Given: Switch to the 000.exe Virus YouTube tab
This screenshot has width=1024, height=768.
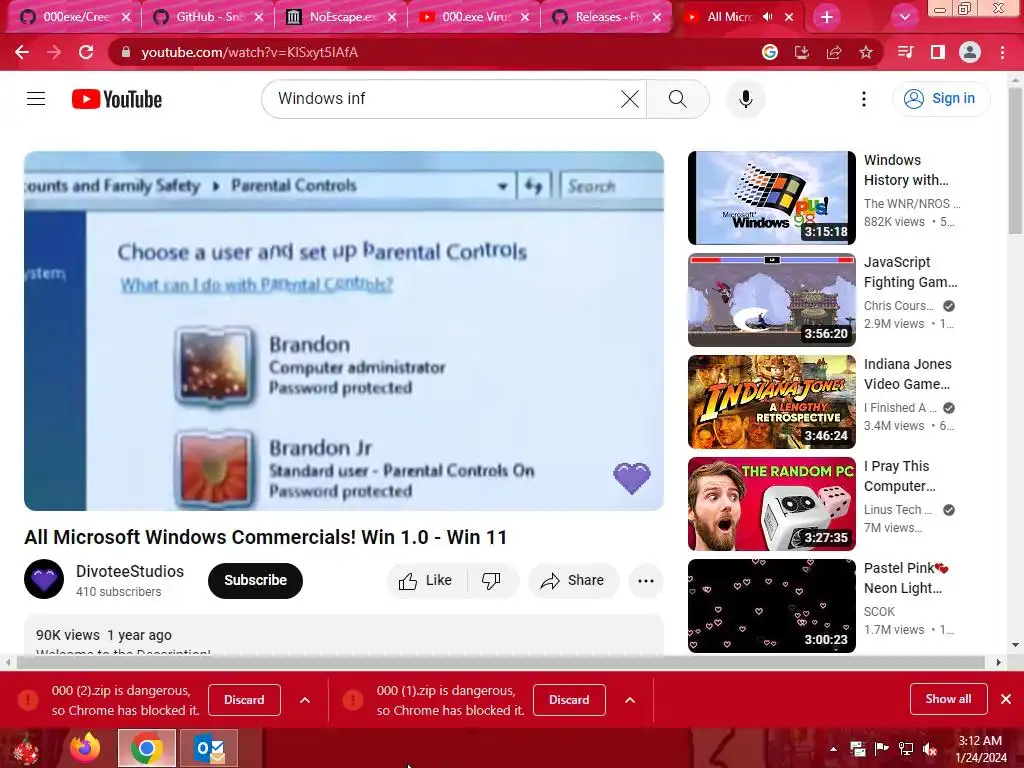Looking at the screenshot, I should 475,17.
